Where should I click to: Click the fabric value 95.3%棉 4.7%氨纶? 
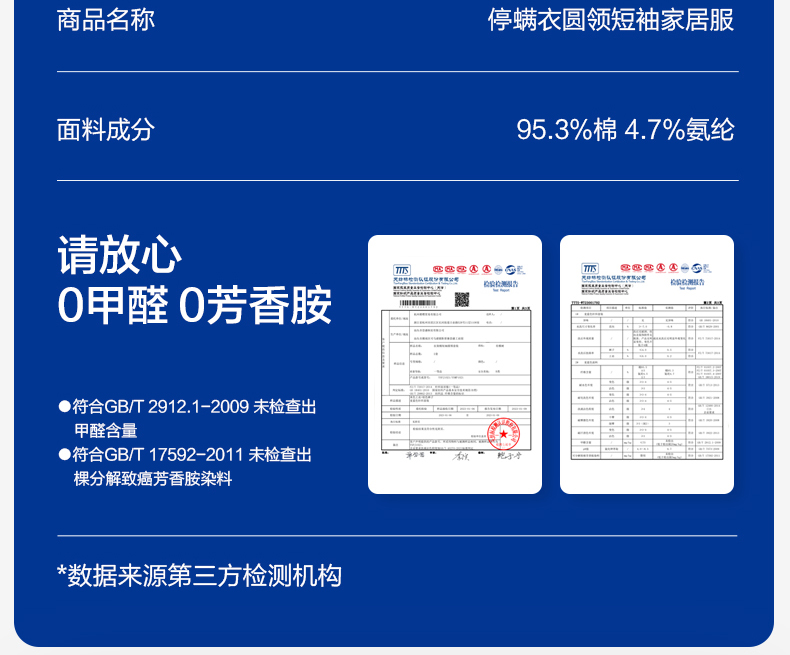[x=625, y=129]
